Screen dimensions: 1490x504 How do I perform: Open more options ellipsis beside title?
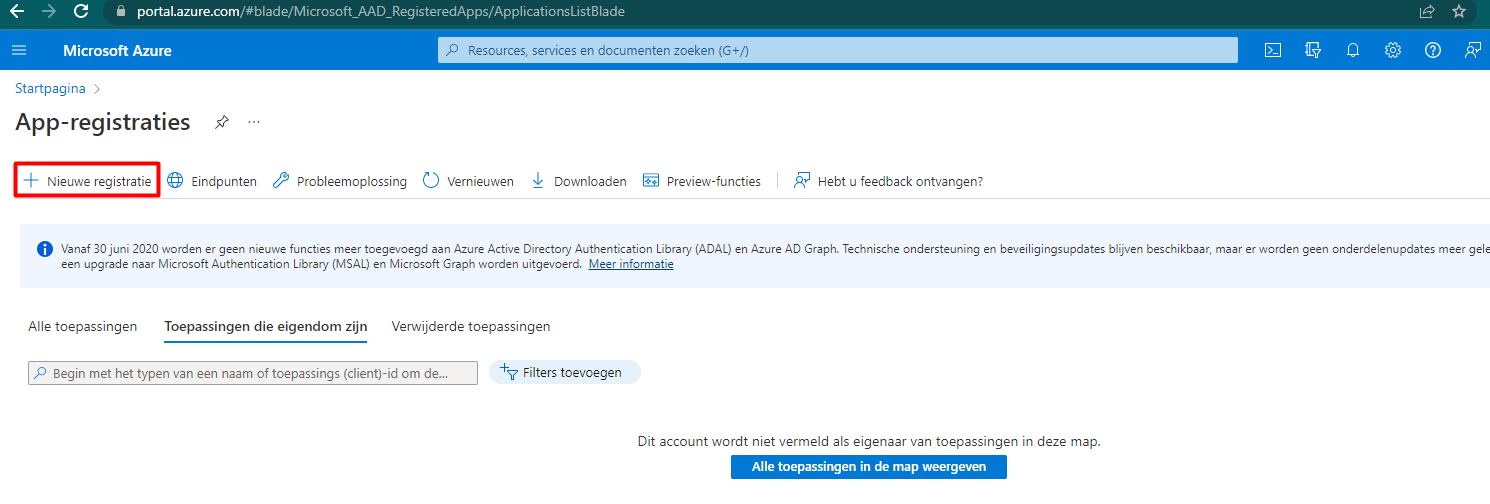click(x=254, y=122)
